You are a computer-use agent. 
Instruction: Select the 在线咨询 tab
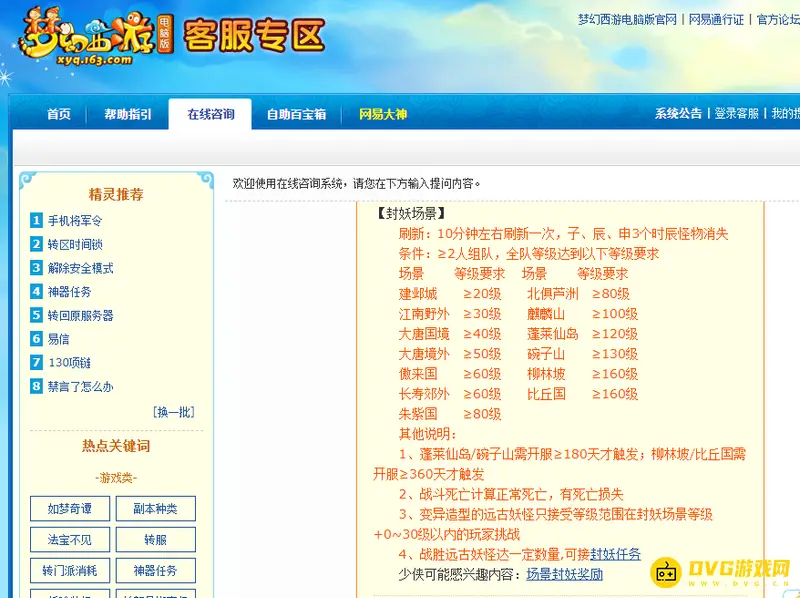[x=210, y=114]
